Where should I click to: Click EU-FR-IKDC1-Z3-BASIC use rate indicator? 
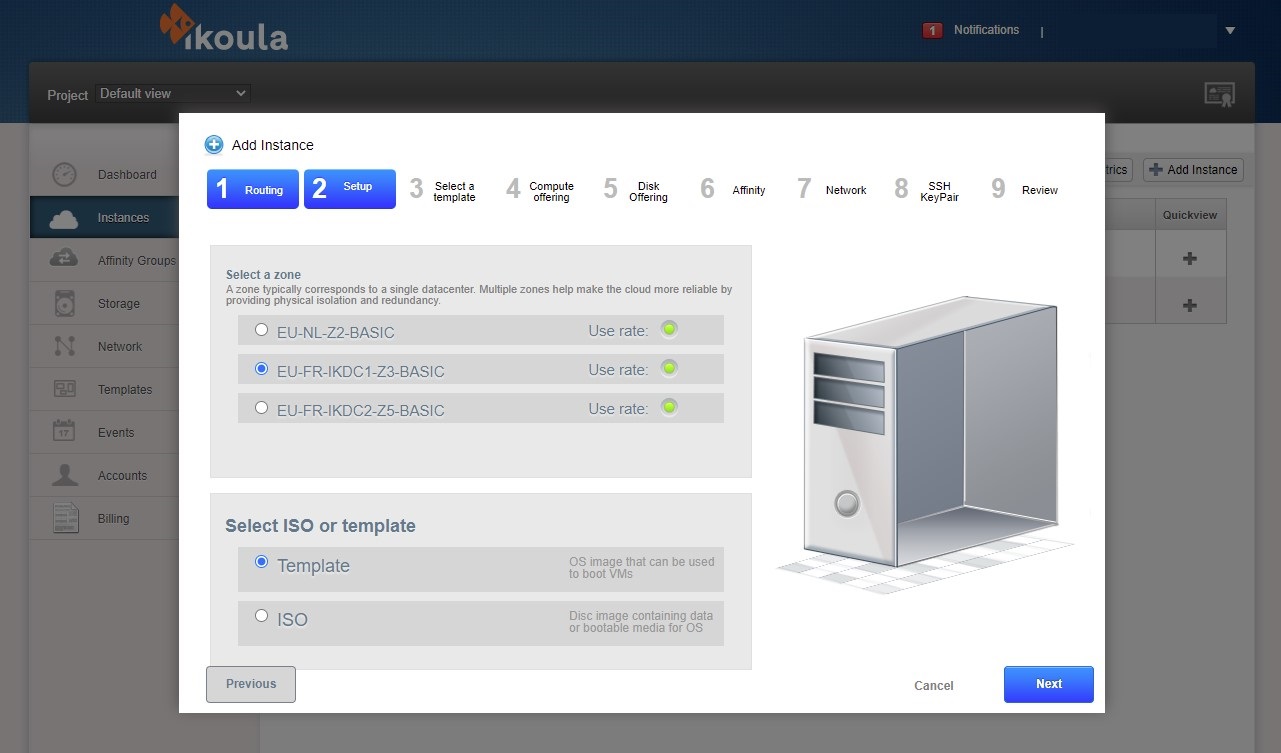[x=669, y=369]
